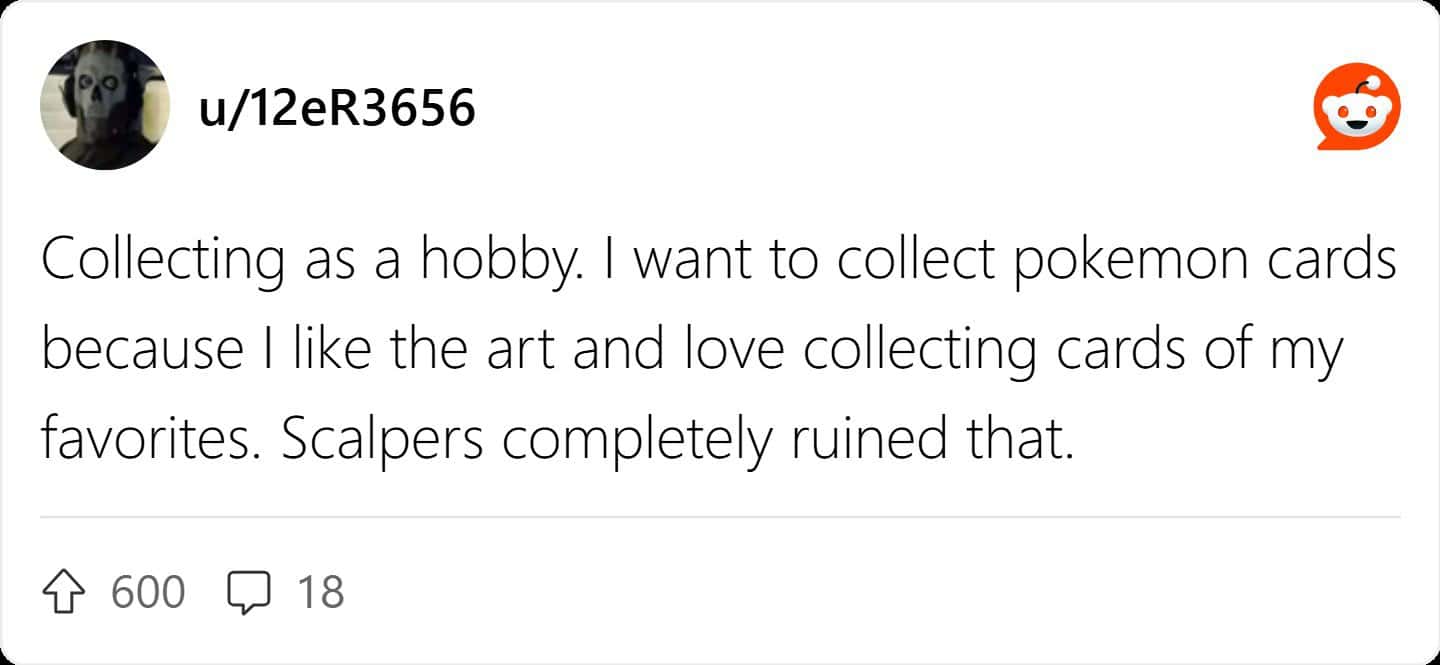1440x665 pixels.
Task: Click the Reddit Snoo logo icon
Action: [1356, 107]
